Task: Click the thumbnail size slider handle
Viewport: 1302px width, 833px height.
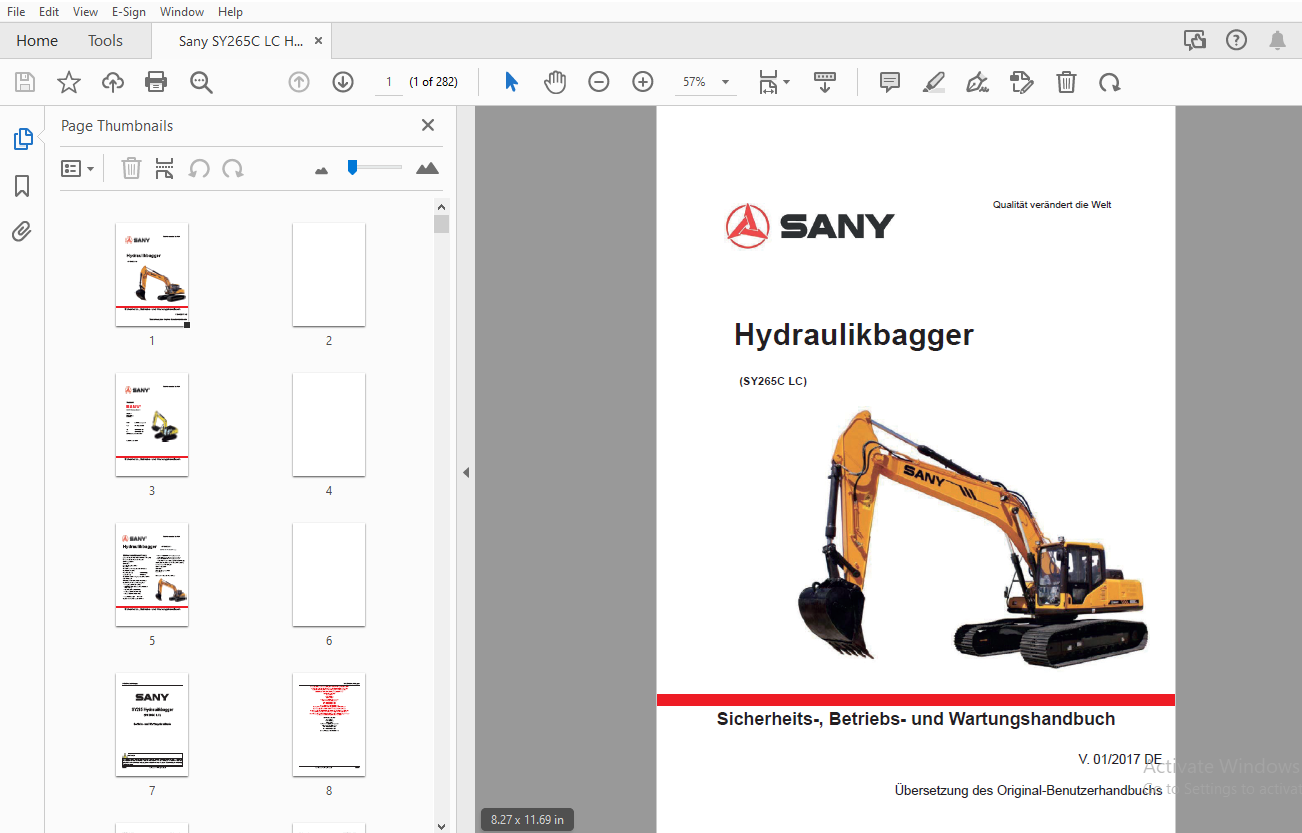Action: (x=352, y=167)
